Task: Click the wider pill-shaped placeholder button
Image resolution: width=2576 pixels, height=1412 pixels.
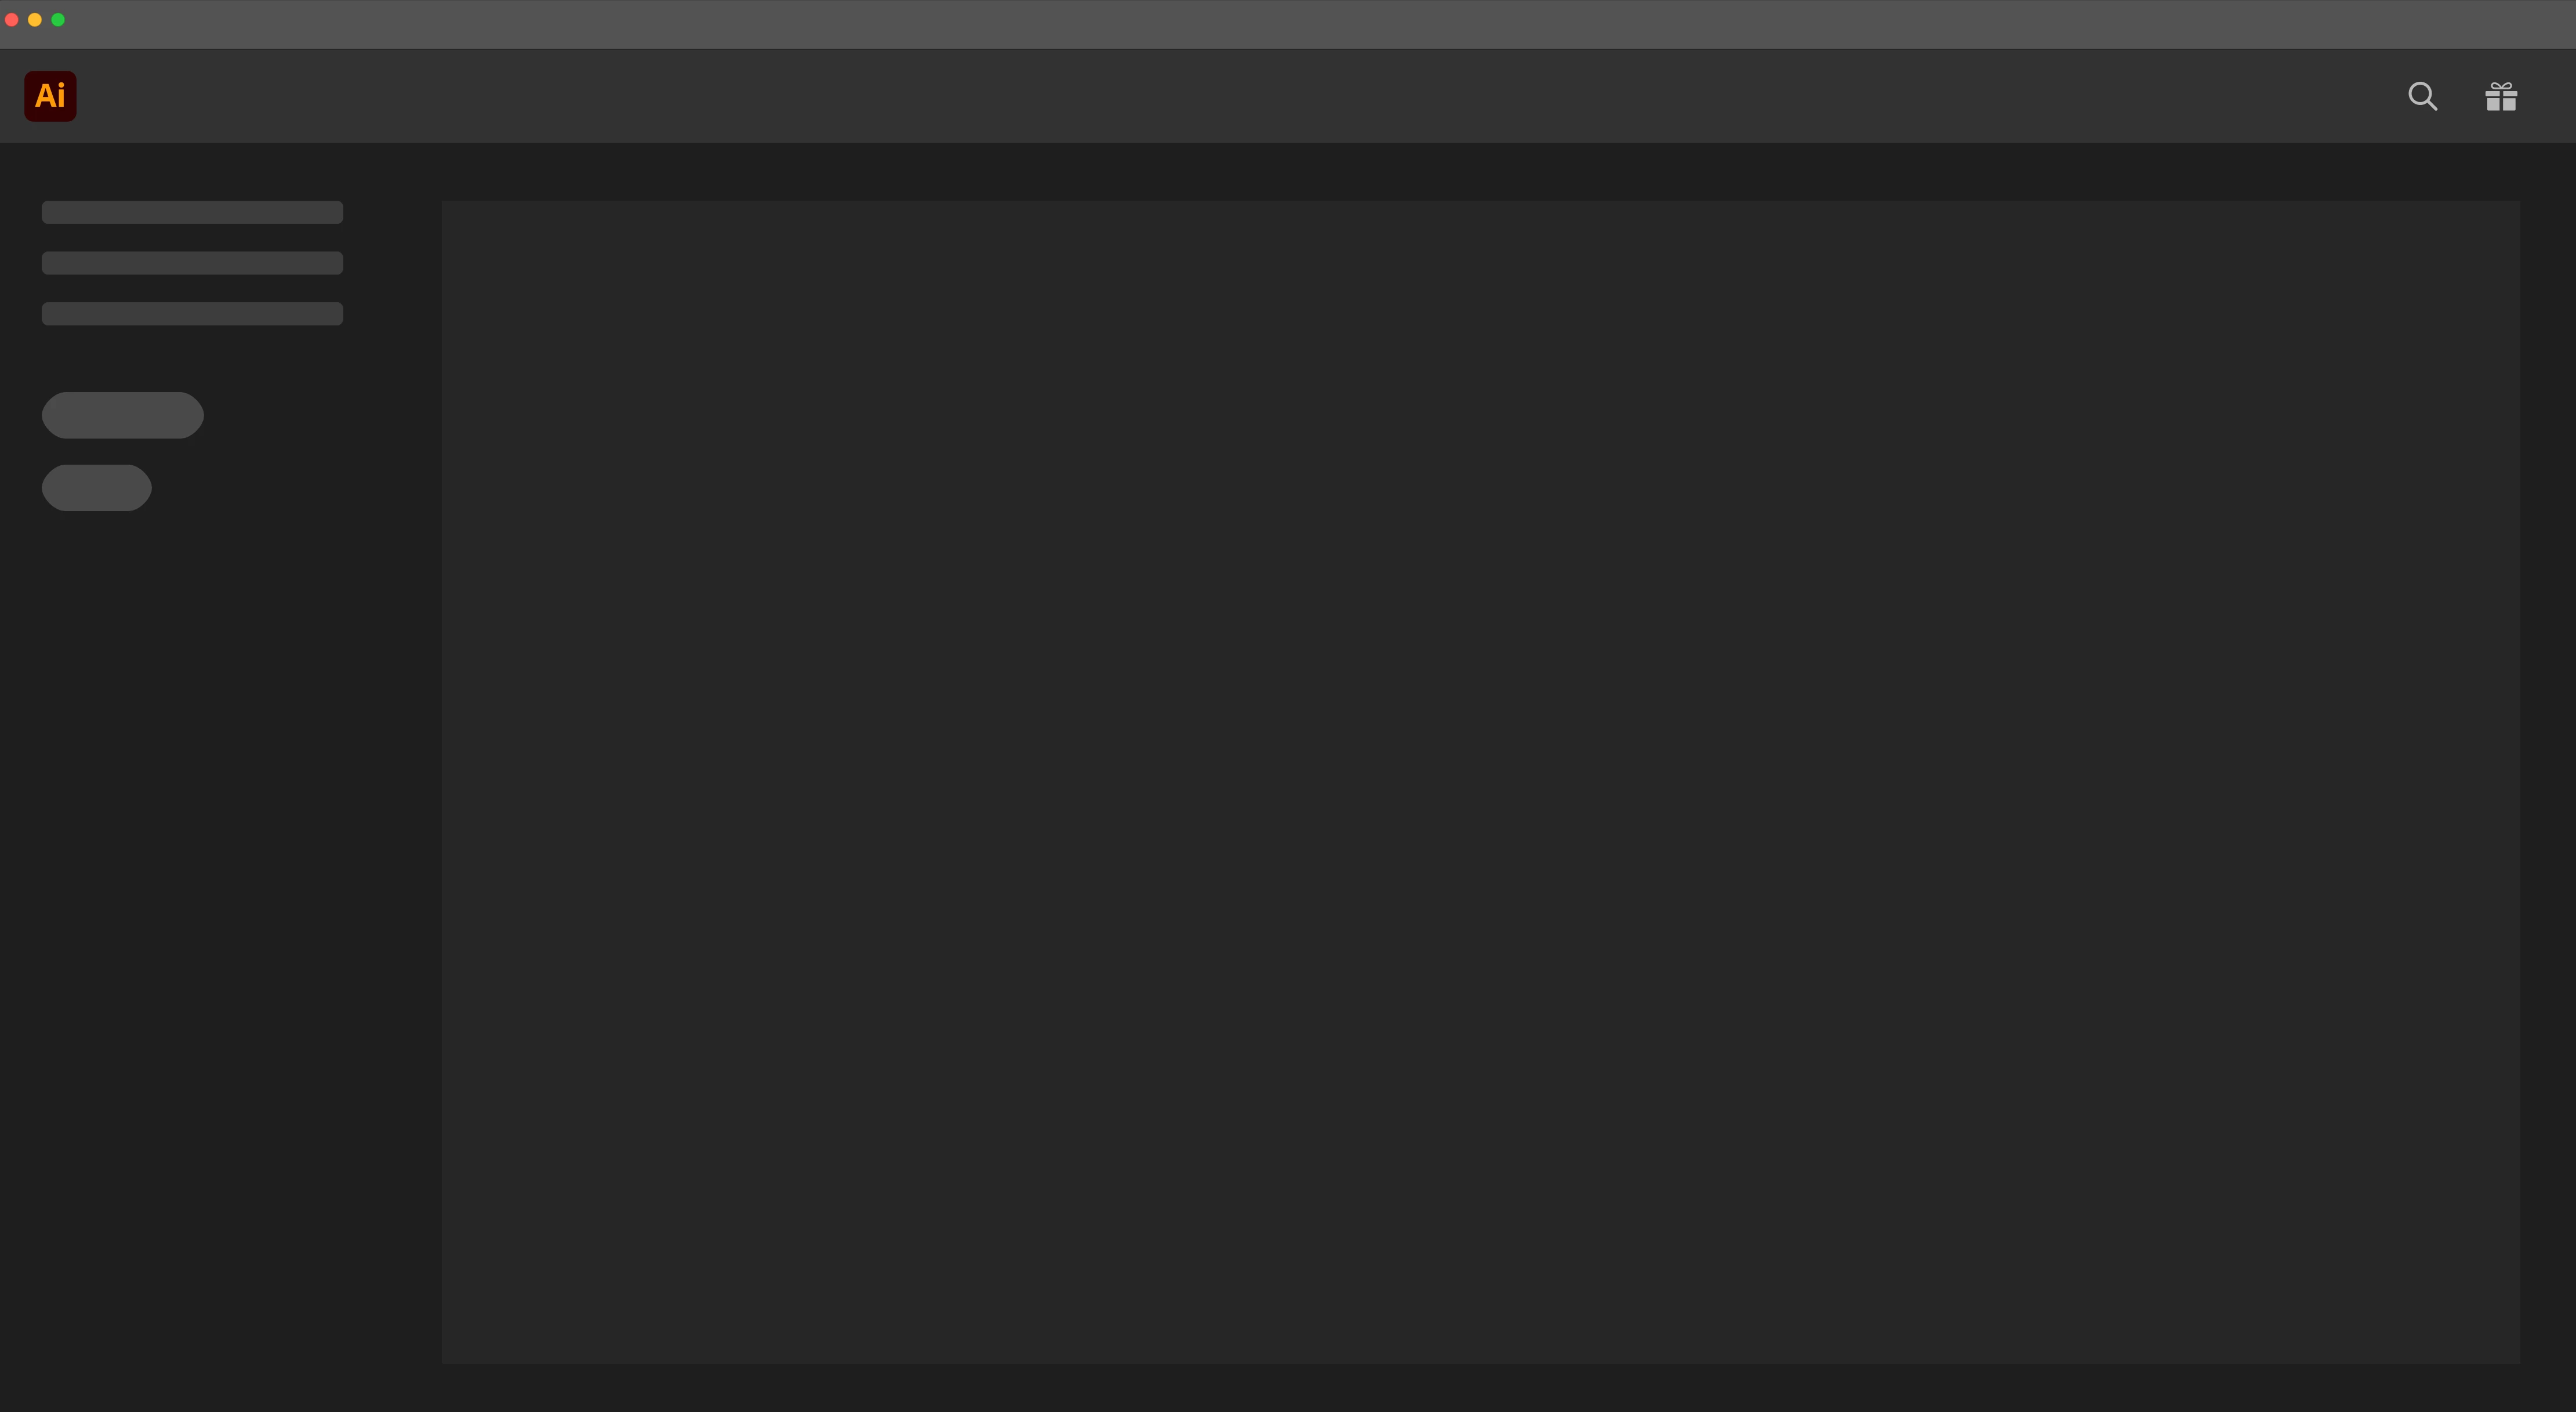Action: (122, 415)
